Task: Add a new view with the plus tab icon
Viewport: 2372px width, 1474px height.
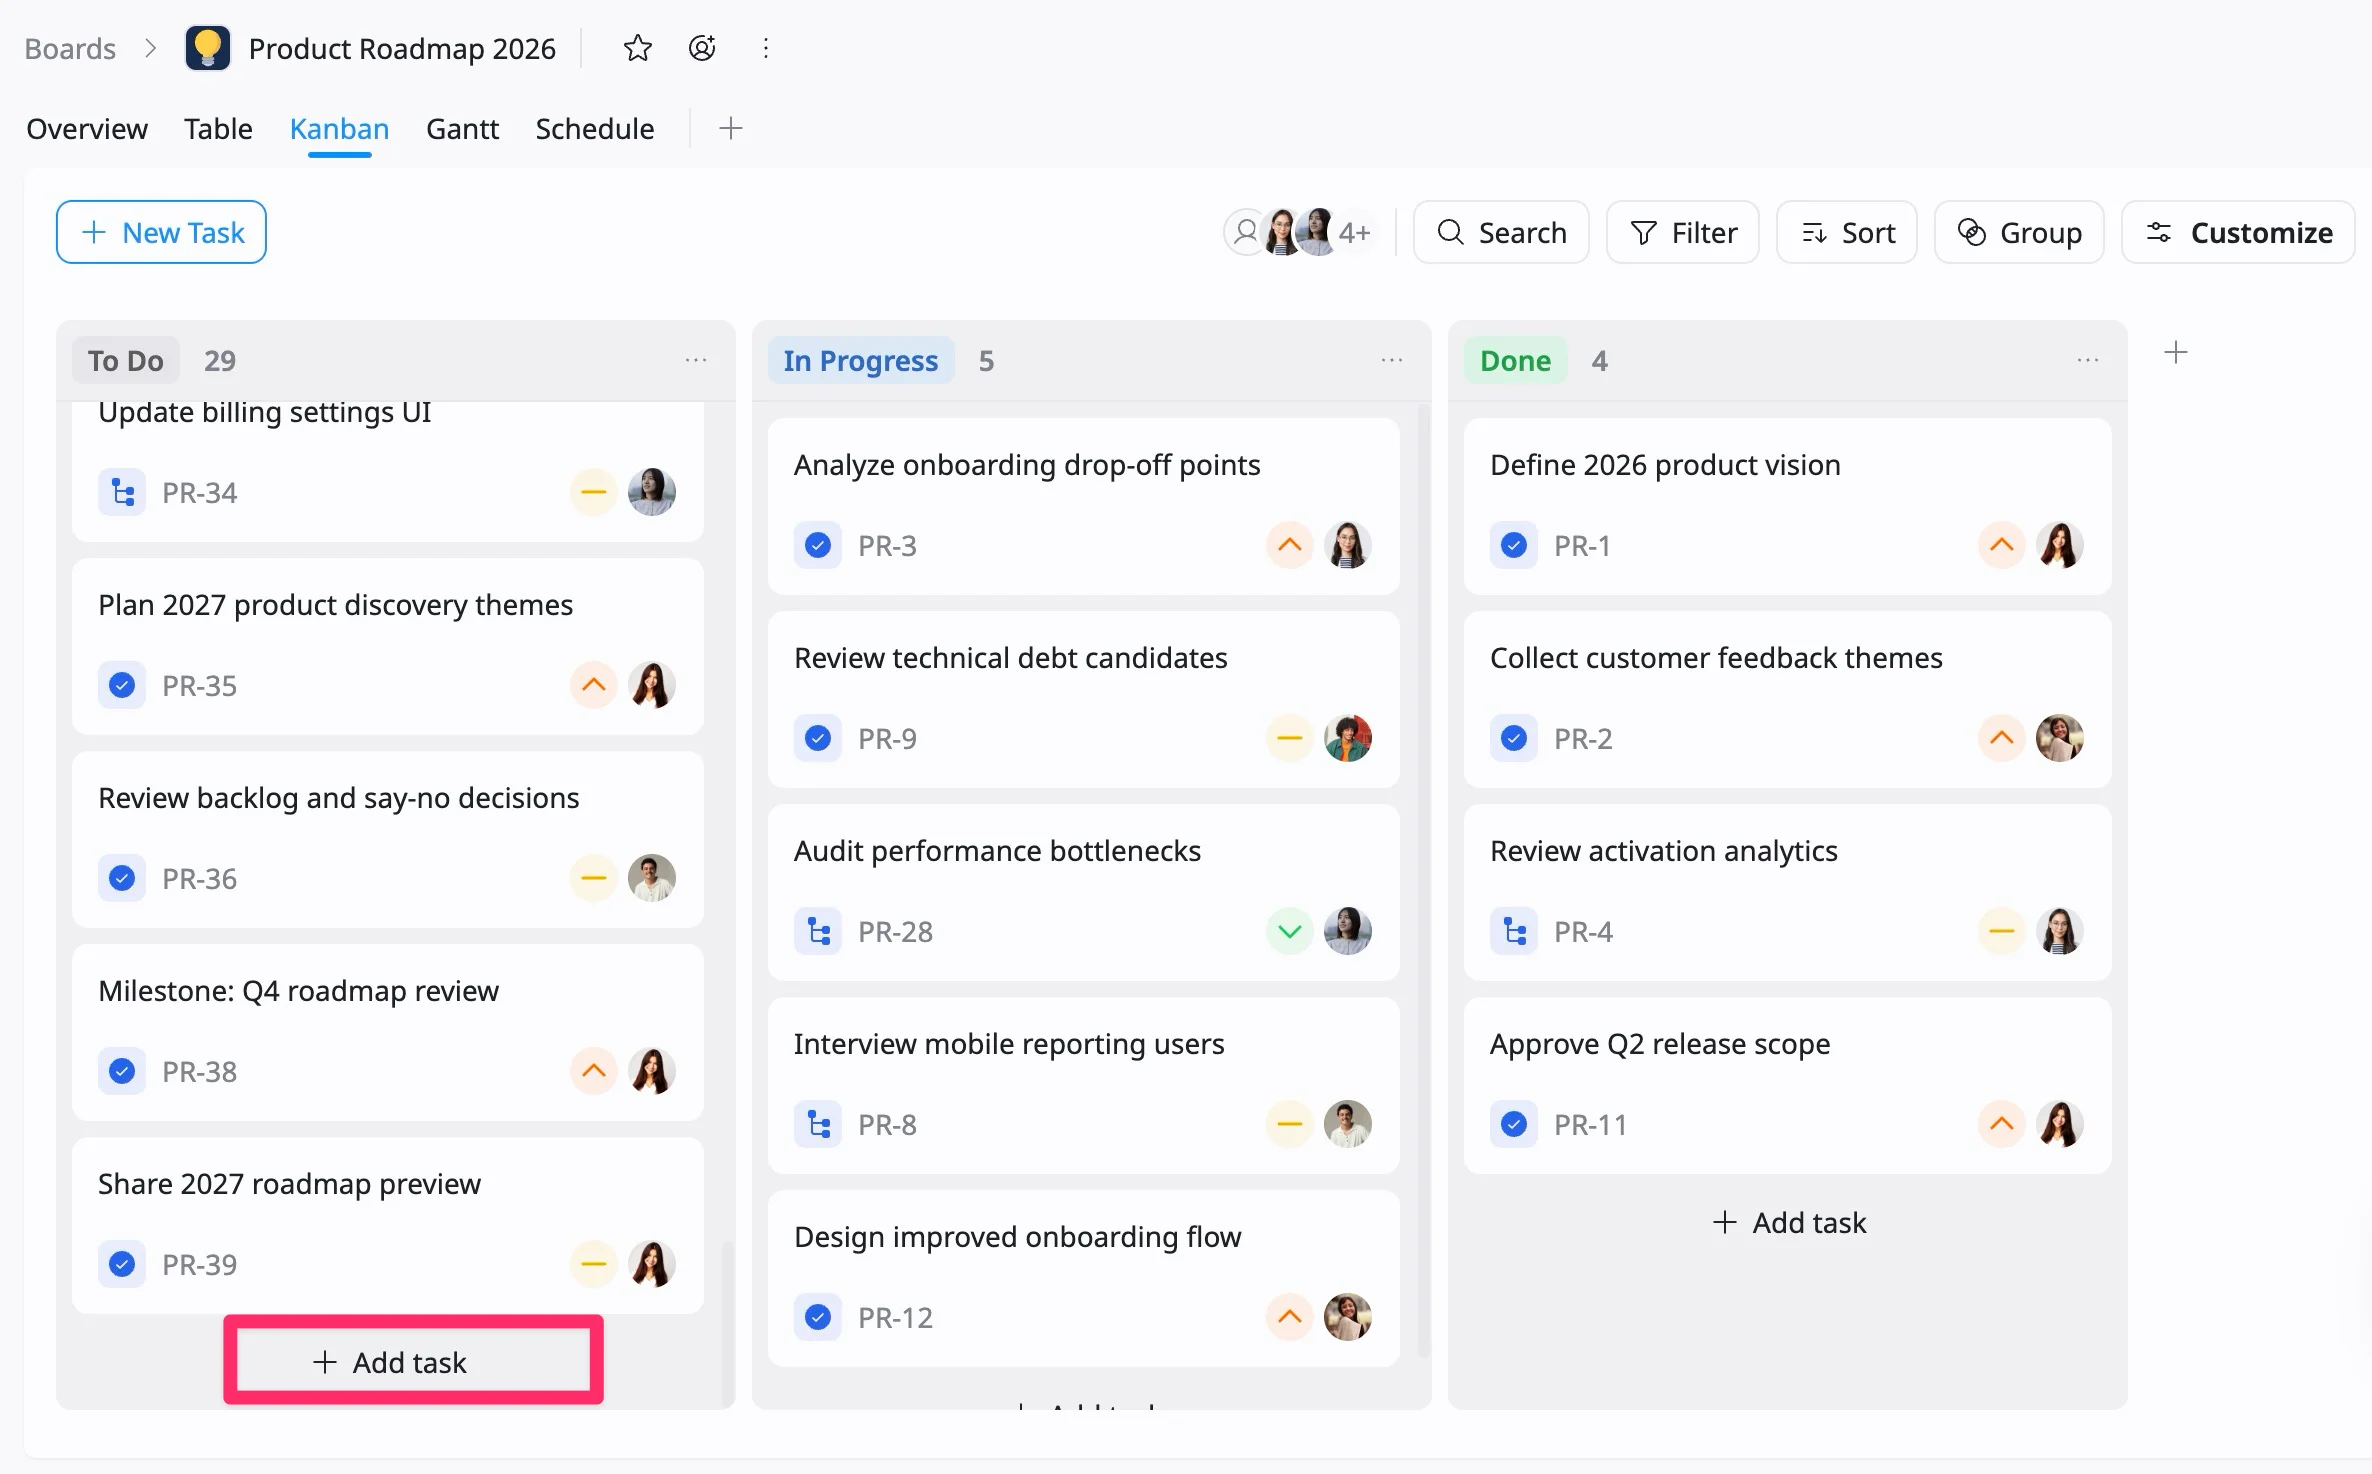Action: (730, 128)
